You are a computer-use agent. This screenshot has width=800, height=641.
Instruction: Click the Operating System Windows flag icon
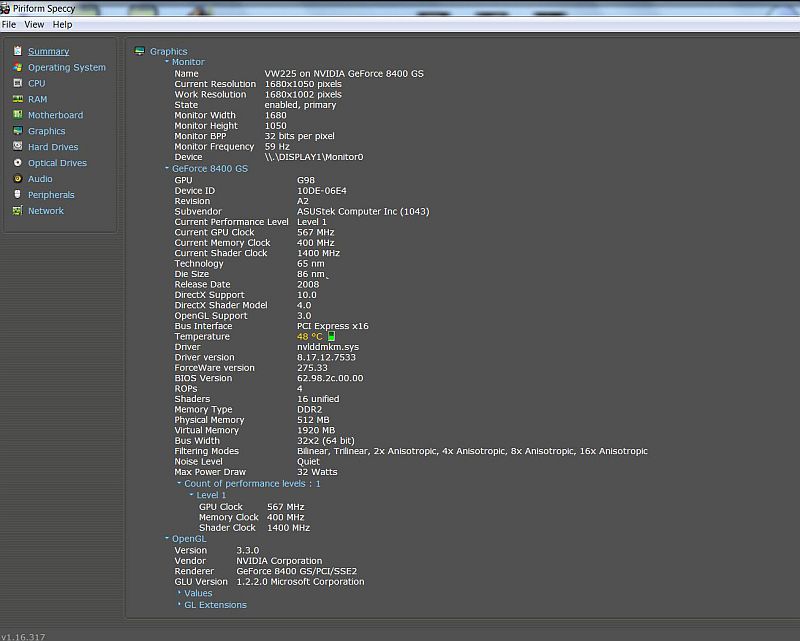(18, 67)
